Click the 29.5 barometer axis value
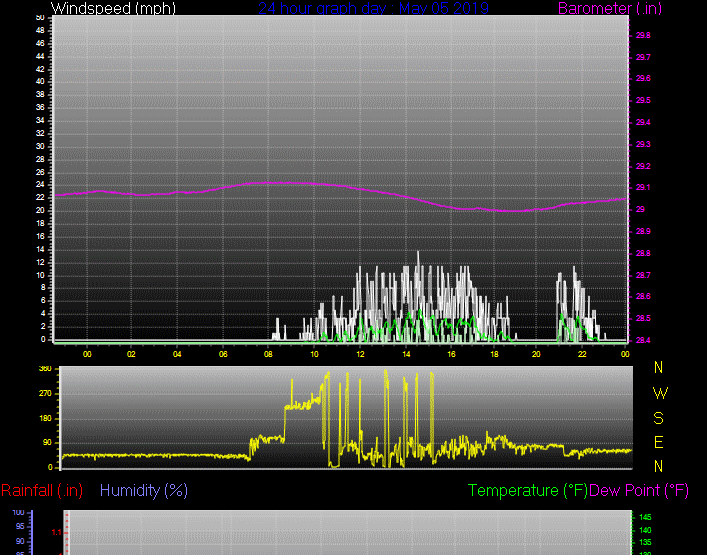707x555 pixels. tap(643, 100)
